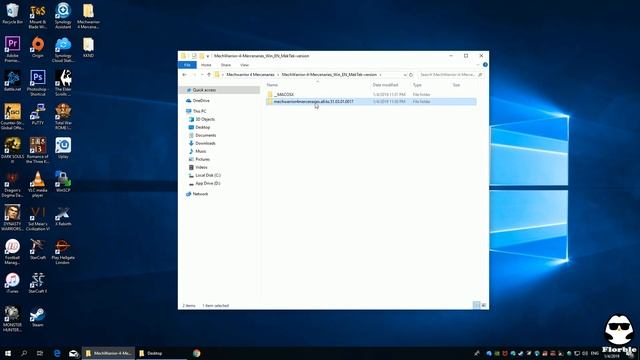
Task: Refresh the current Explorer folder
Action: pyautogui.click(x=411, y=75)
